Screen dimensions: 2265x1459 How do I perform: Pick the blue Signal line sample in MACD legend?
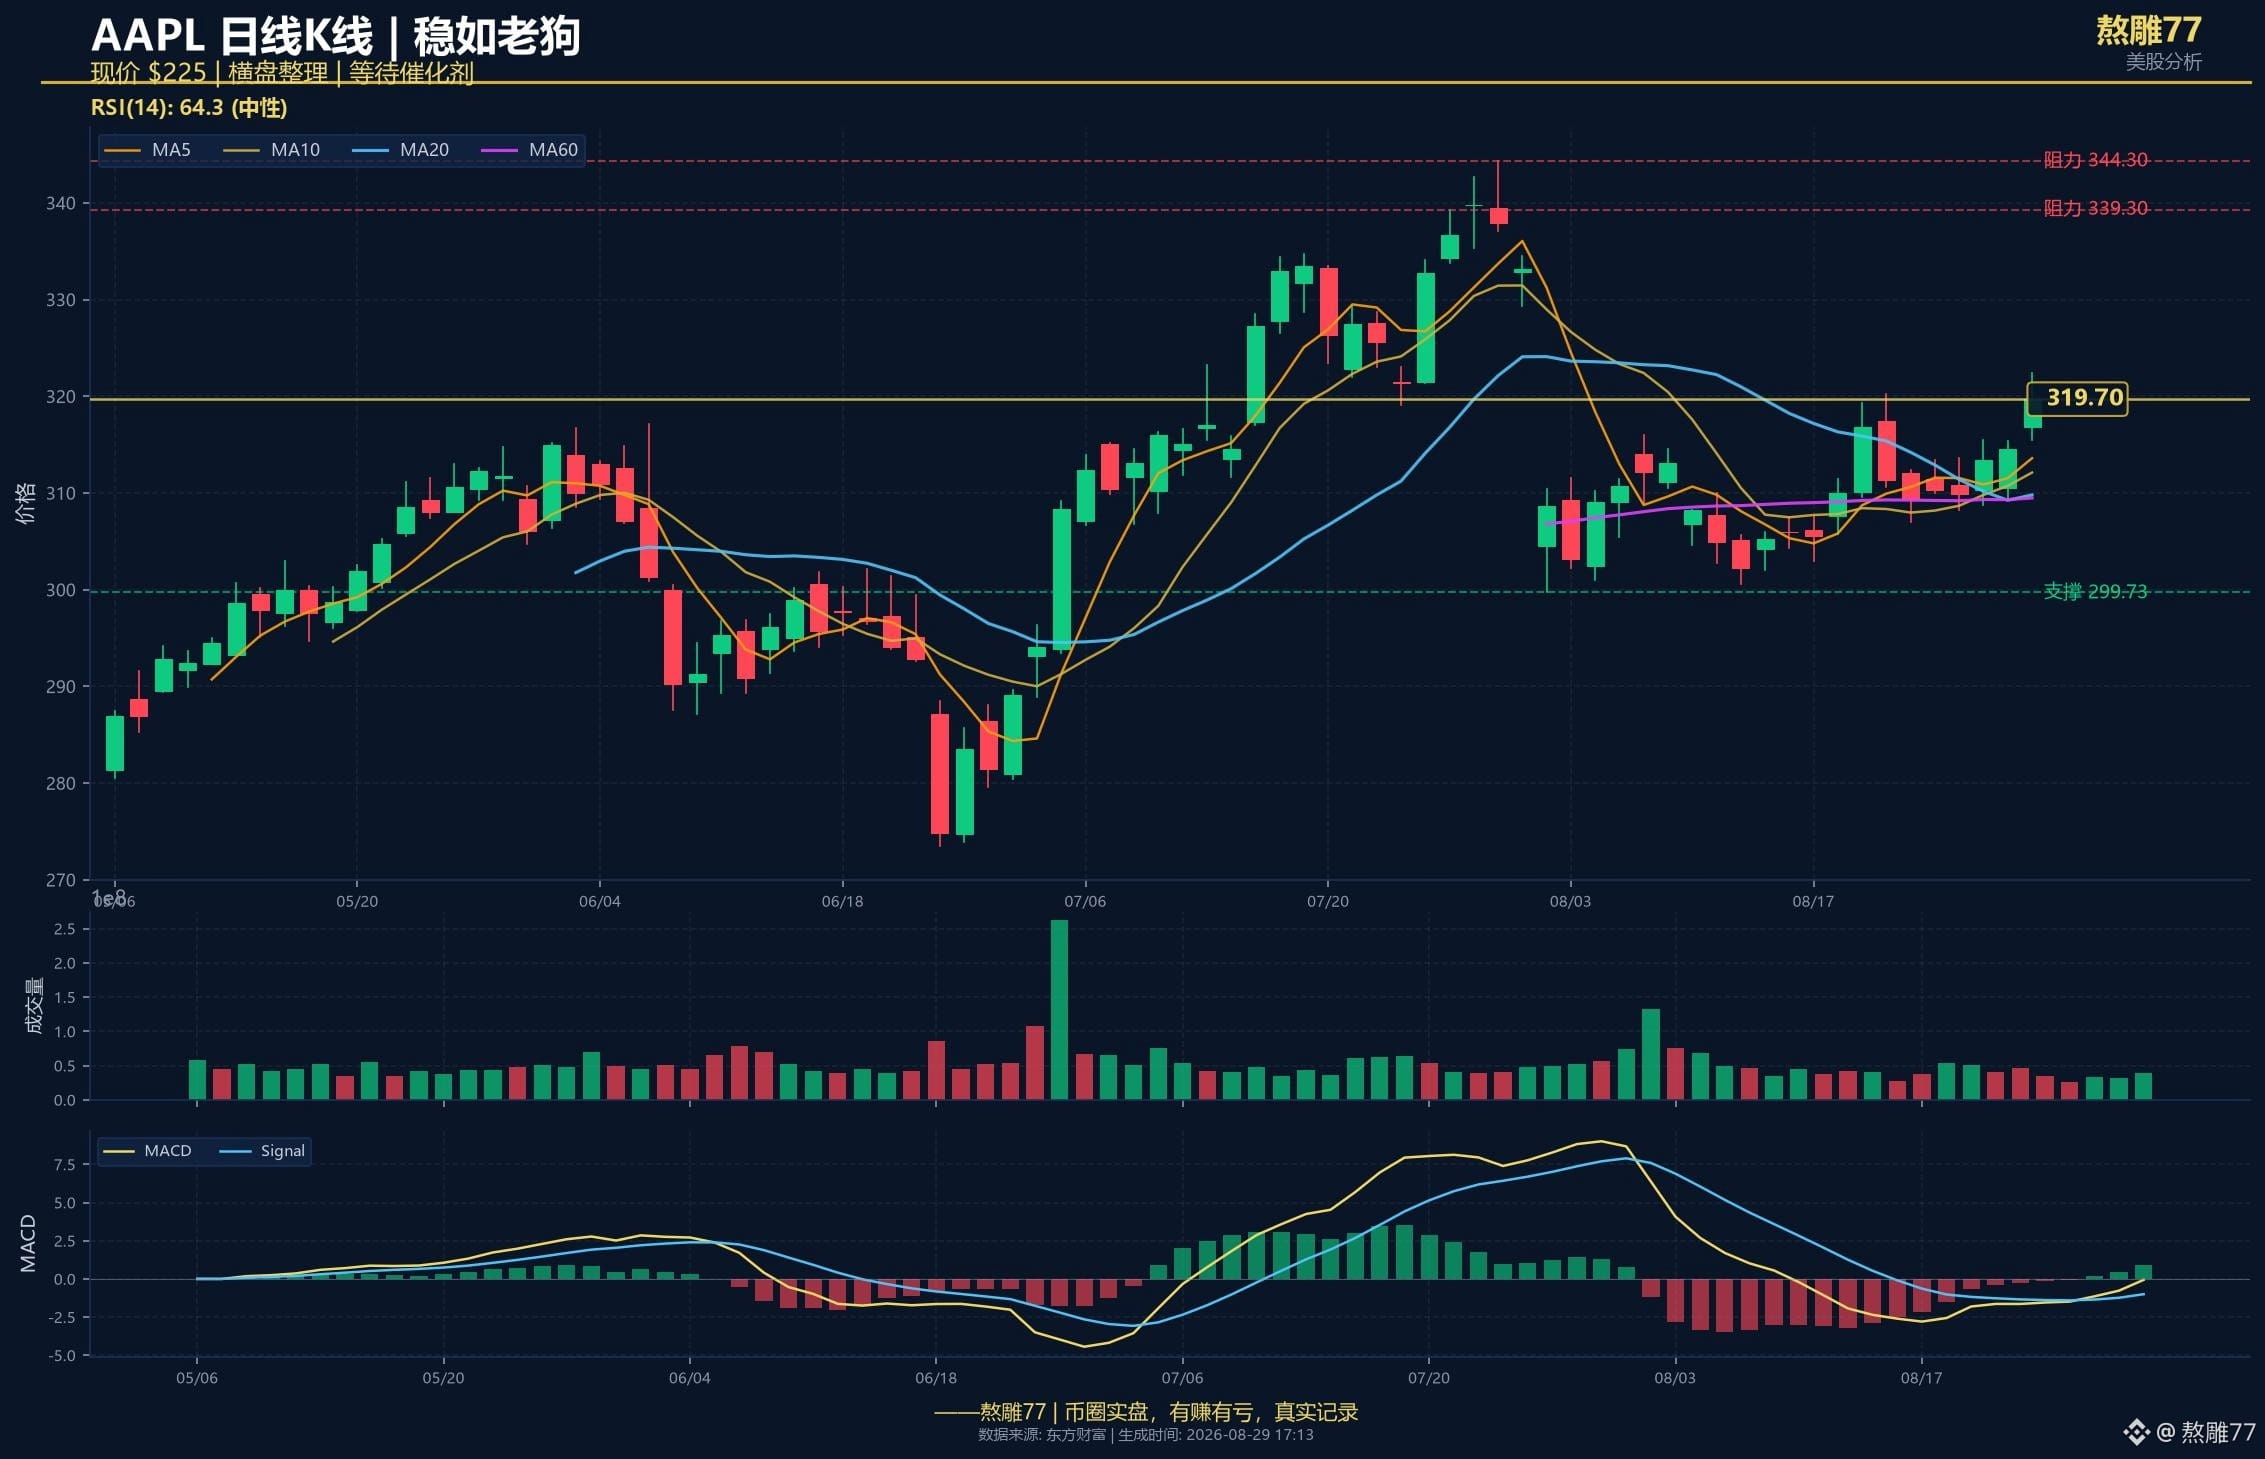235,1151
